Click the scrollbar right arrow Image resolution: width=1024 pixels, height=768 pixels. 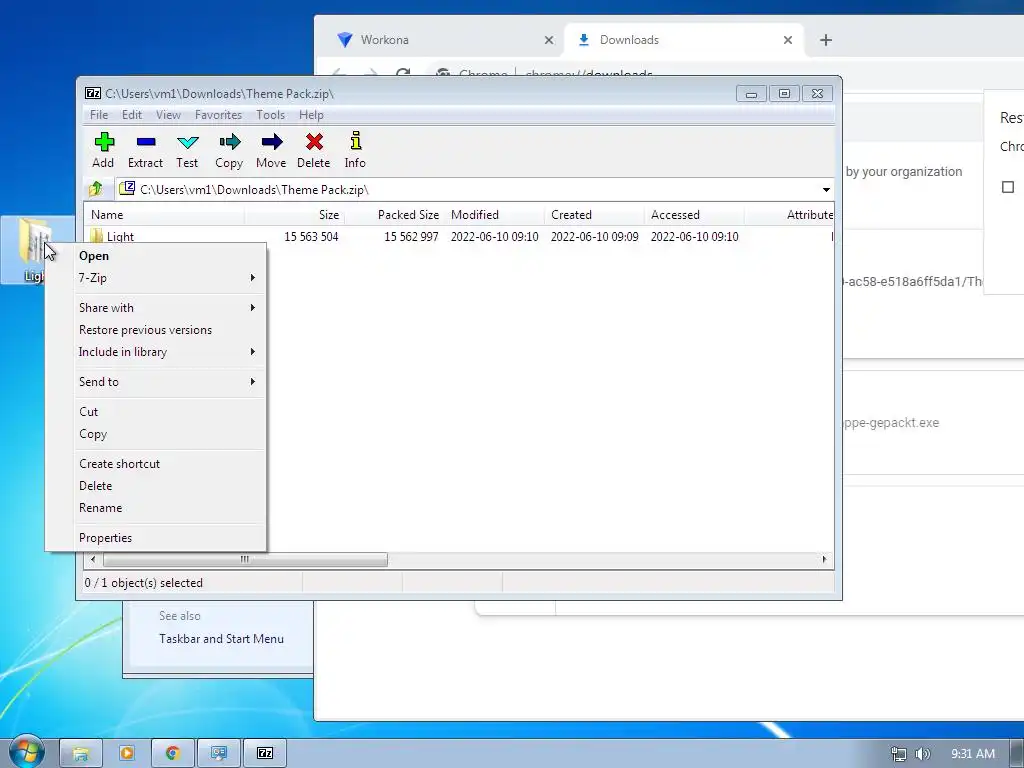coord(824,560)
